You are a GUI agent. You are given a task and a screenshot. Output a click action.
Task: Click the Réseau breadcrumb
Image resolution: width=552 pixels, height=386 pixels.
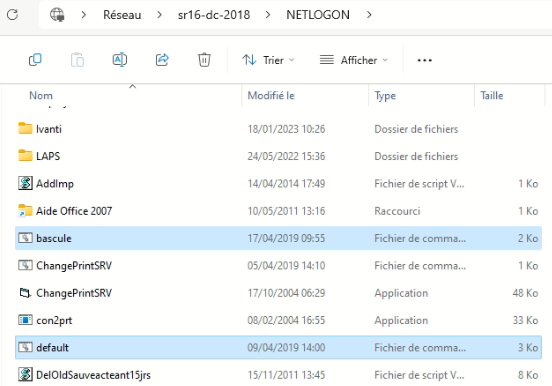[x=122, y=15]
